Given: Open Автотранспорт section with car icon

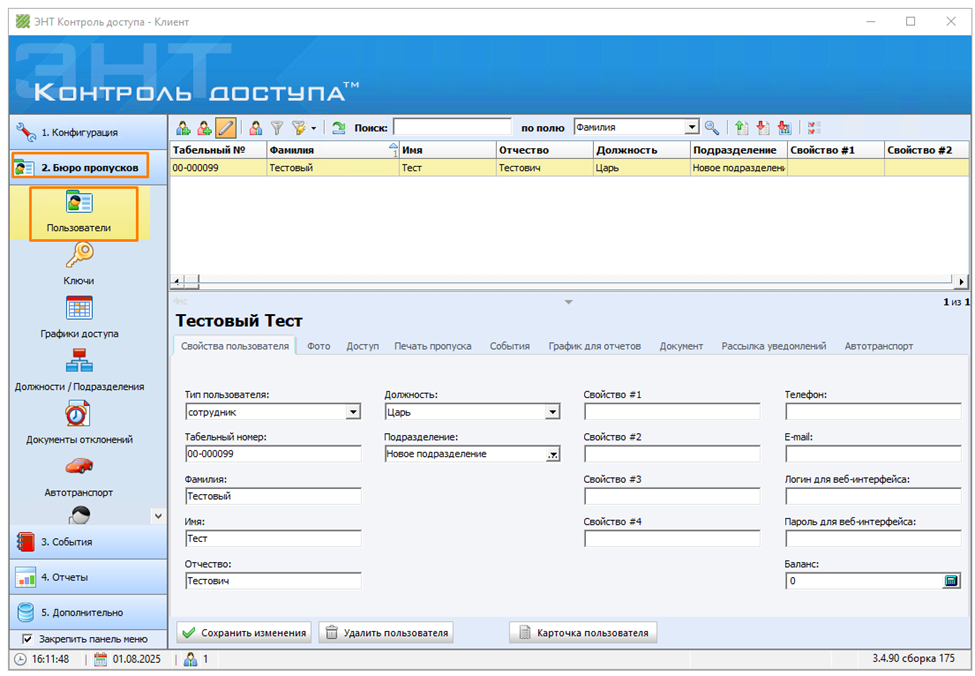Looking at the screenshot, I should click(x=79, y=476).
